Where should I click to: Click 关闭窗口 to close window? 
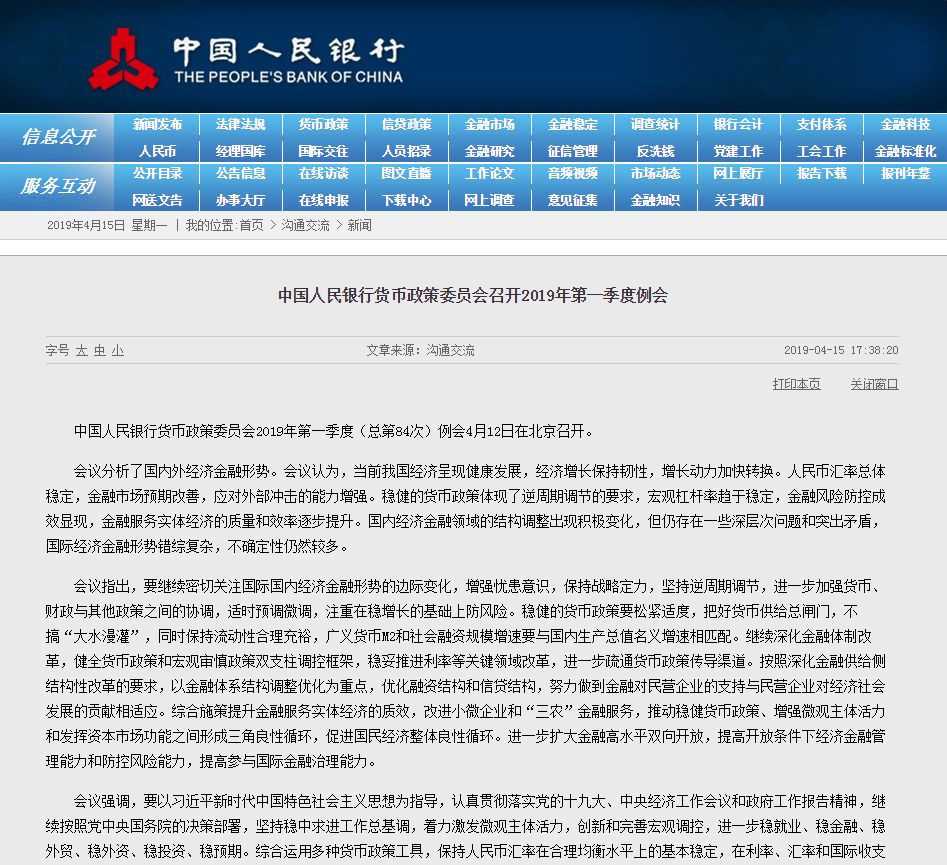pyautogui.click(x=875, y=384)
